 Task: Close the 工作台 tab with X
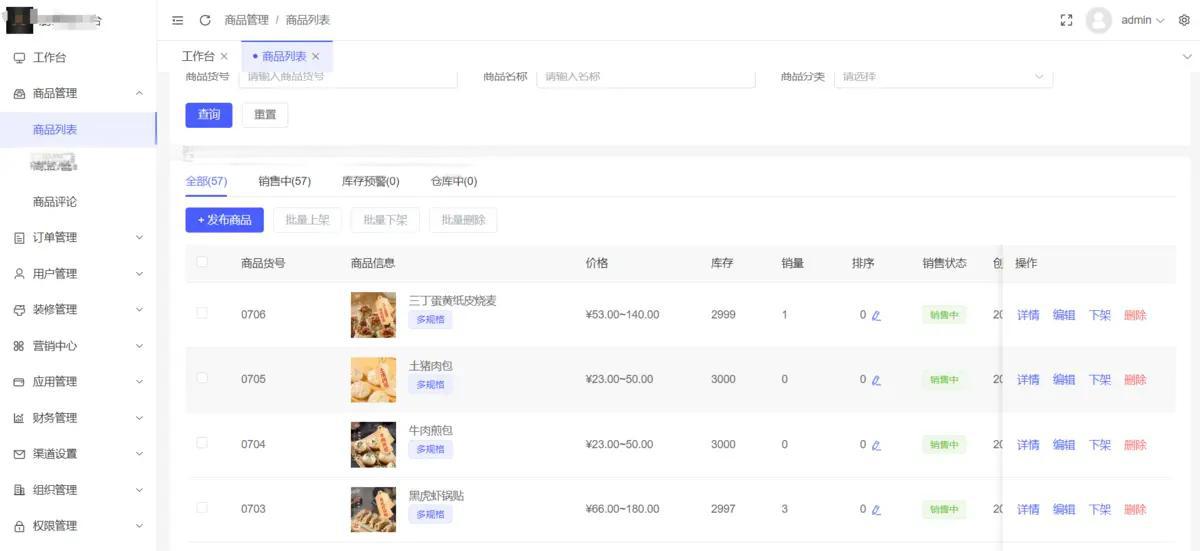[x=224, y=57]
